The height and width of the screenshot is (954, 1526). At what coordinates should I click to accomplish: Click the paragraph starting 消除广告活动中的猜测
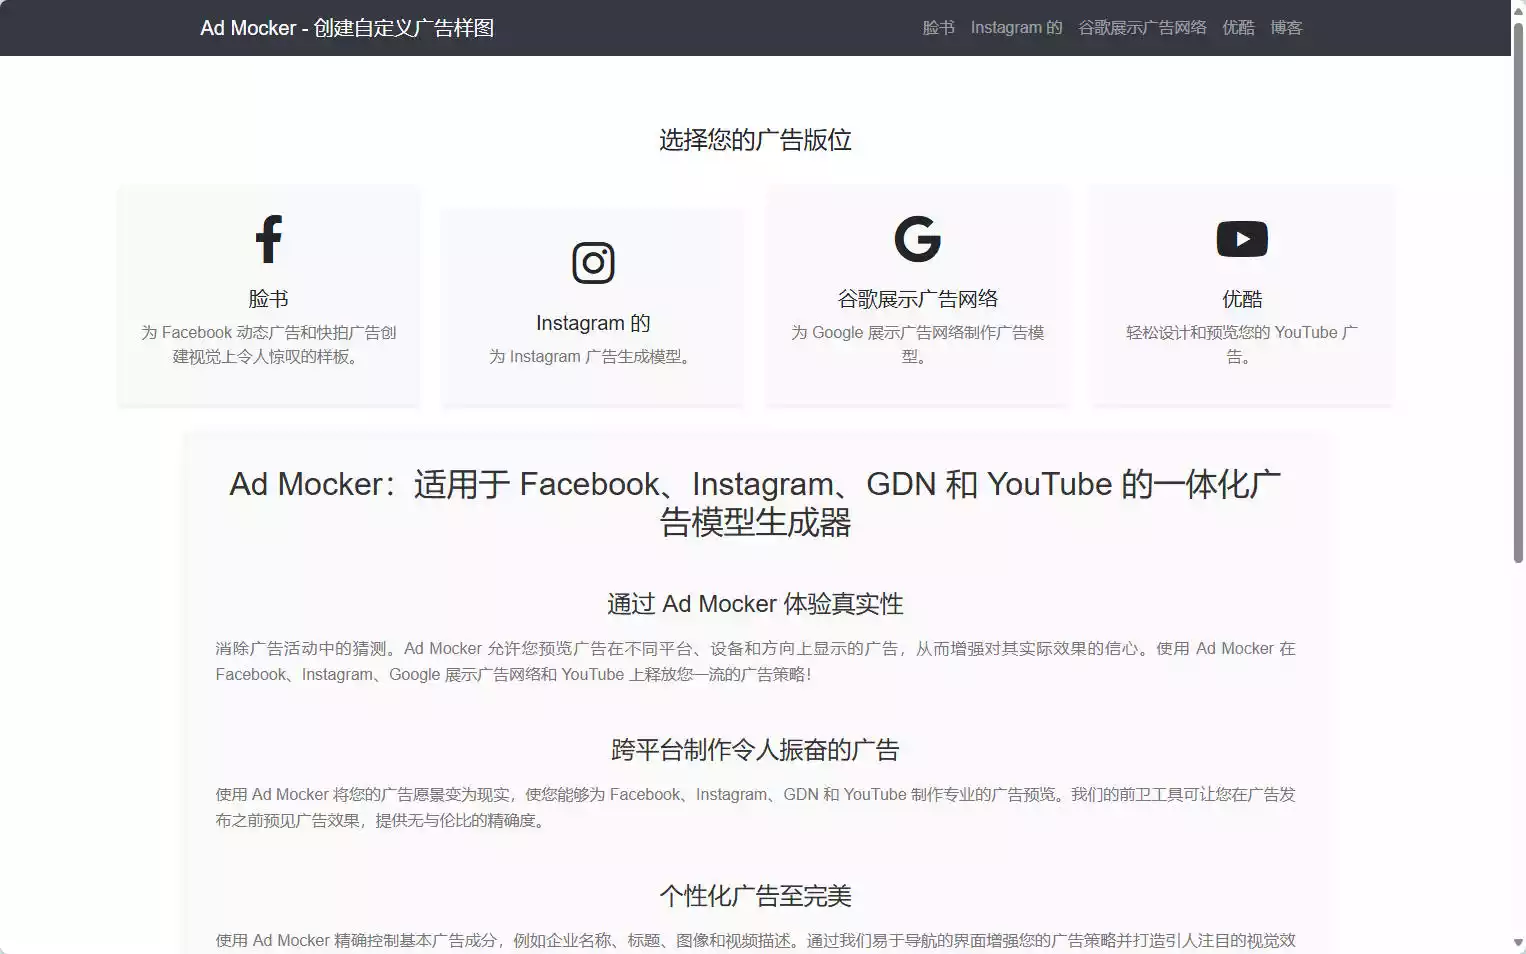[x=755, y=661]
